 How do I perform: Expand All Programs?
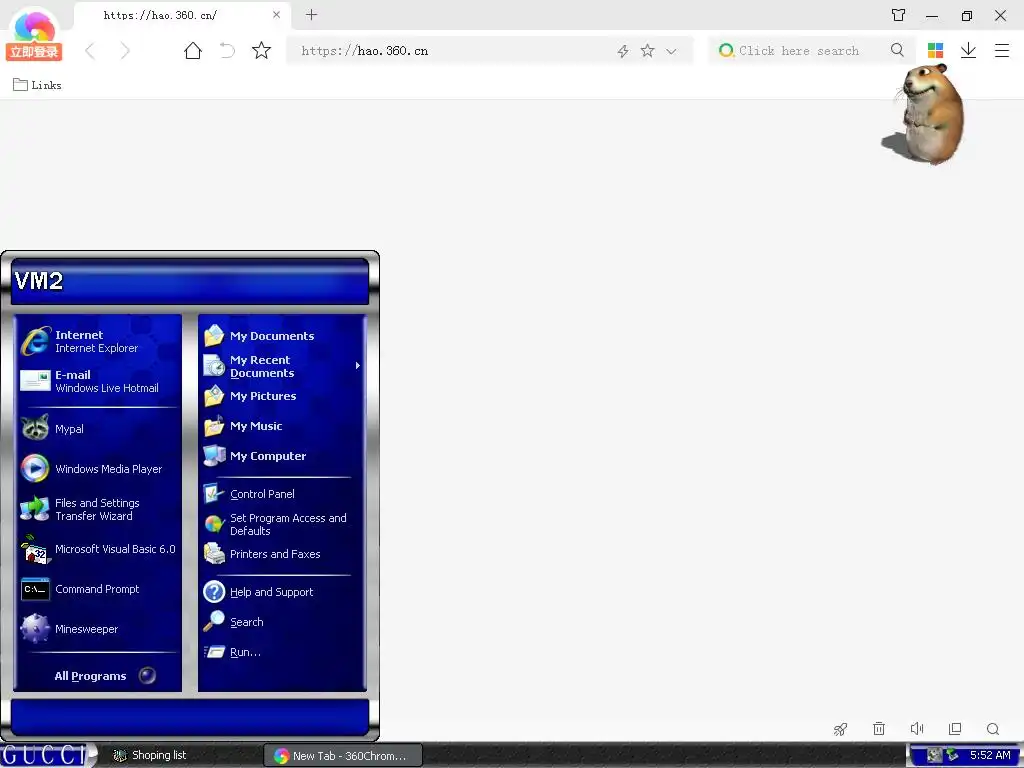104,675
